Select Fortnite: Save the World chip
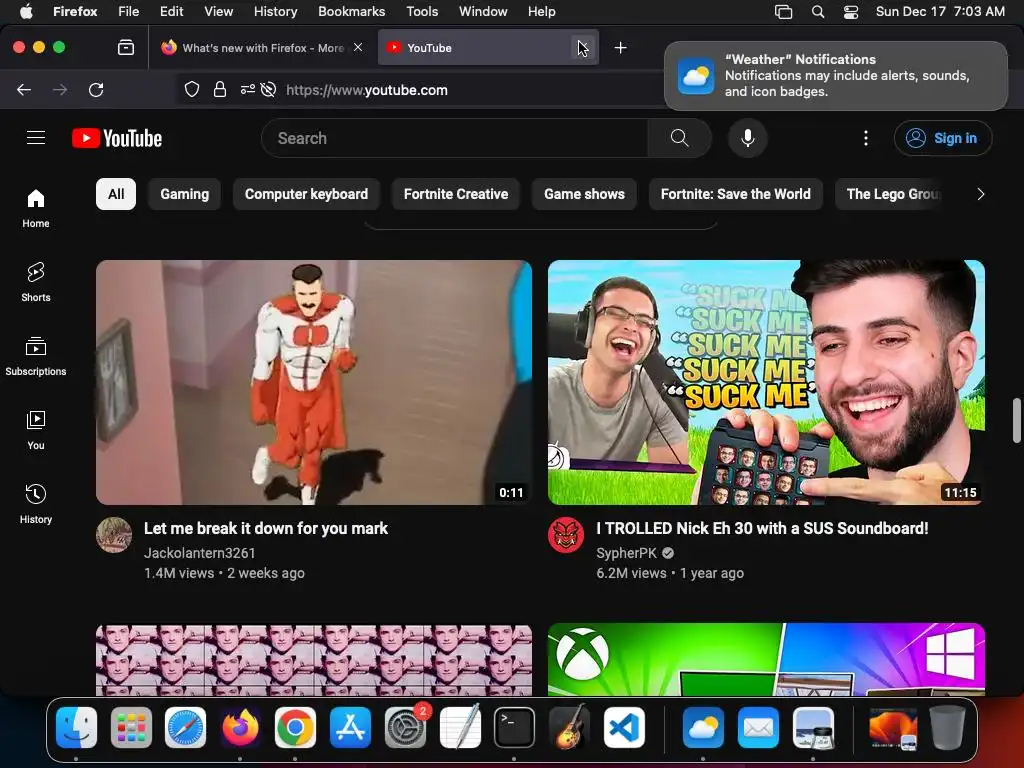 735,194
